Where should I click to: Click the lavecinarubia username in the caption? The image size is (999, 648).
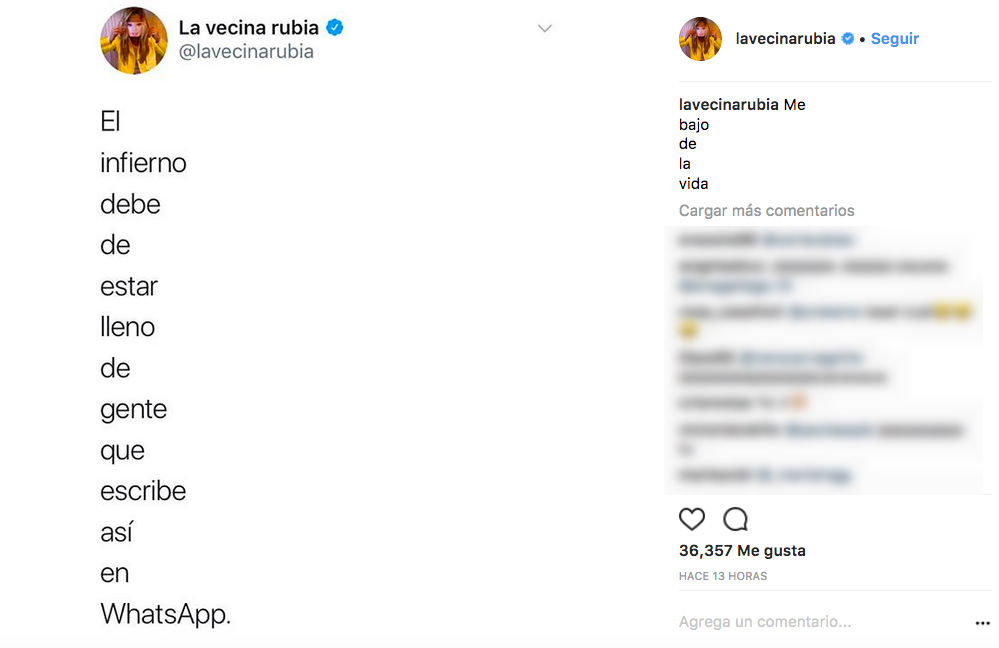729,105
